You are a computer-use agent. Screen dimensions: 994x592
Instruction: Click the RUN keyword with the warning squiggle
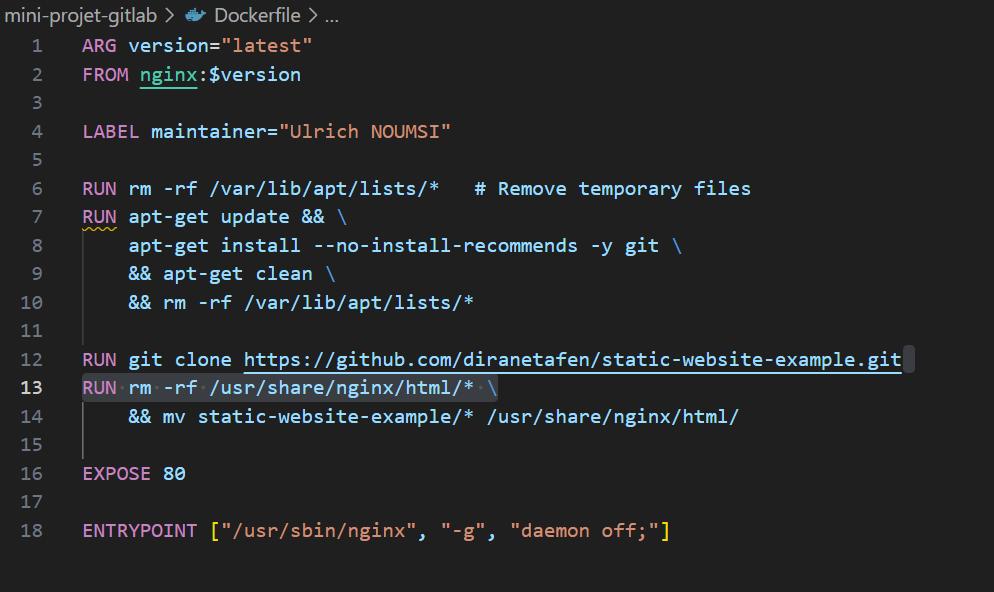pos(98,216)
